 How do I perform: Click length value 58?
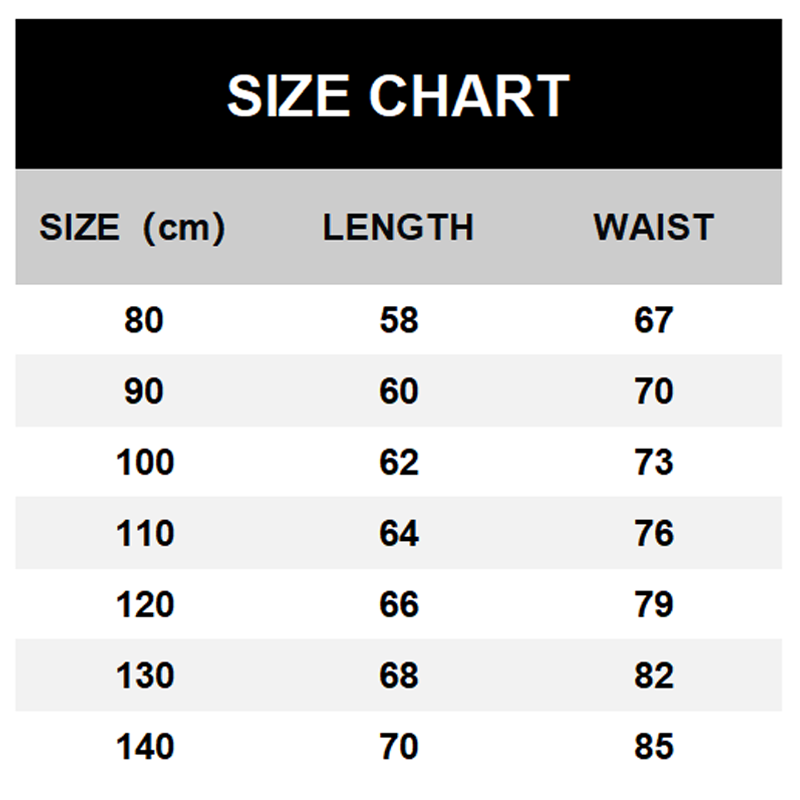click(x=399, y=321)
